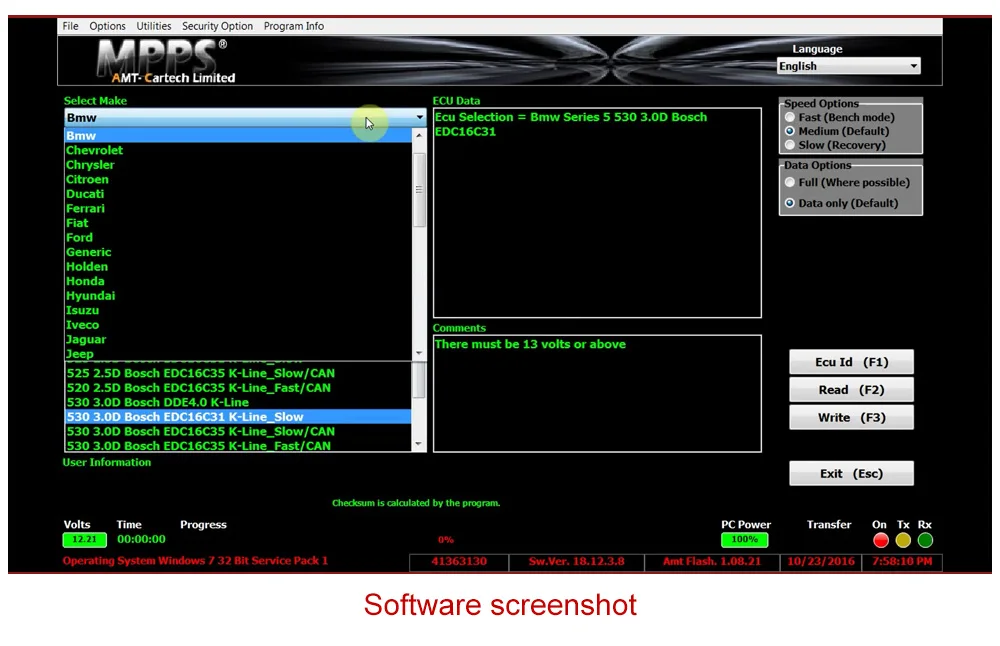This screenshot has width=1000, height=646.
Task: Click the 0% progress value
Action: click(446, 540)
